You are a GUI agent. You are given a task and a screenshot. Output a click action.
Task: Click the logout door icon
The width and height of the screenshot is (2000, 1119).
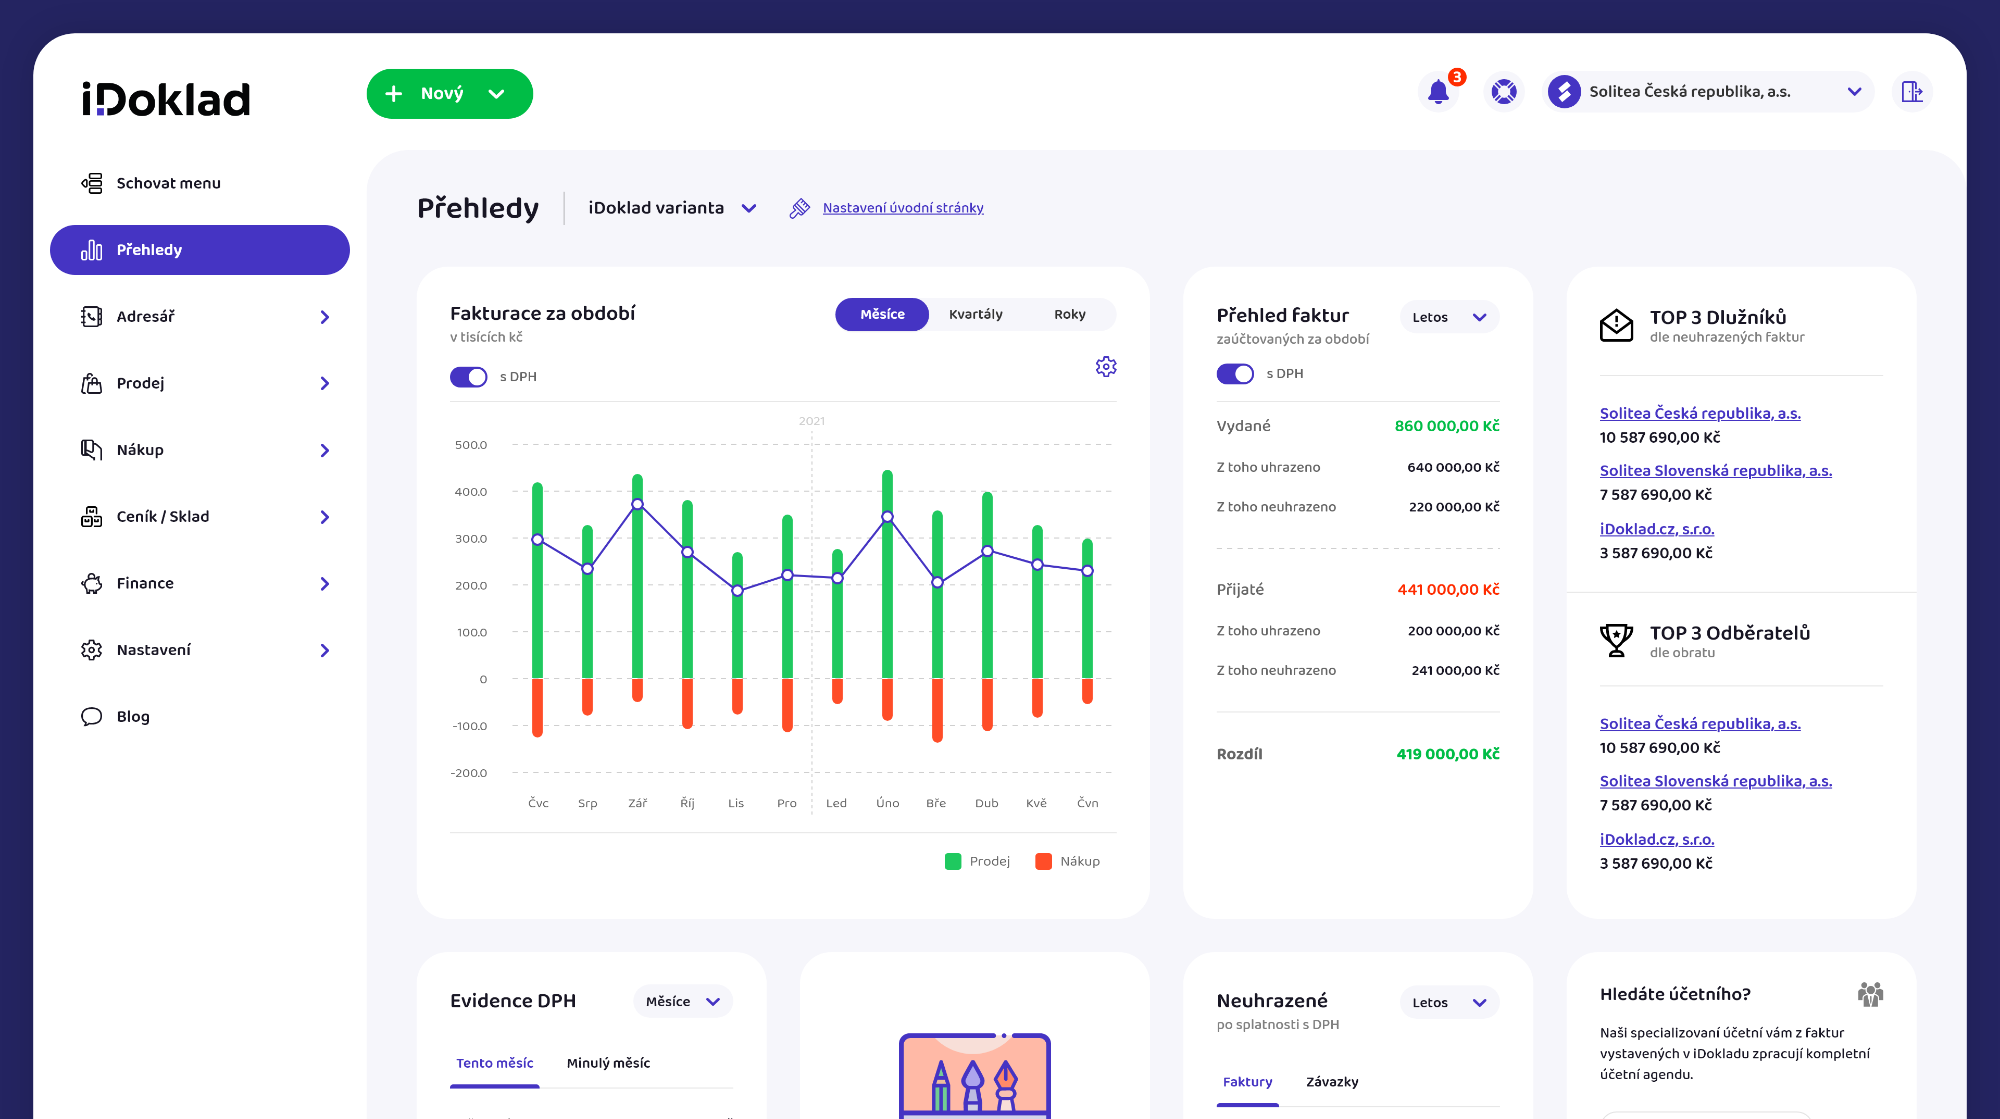pos(1912,92)
